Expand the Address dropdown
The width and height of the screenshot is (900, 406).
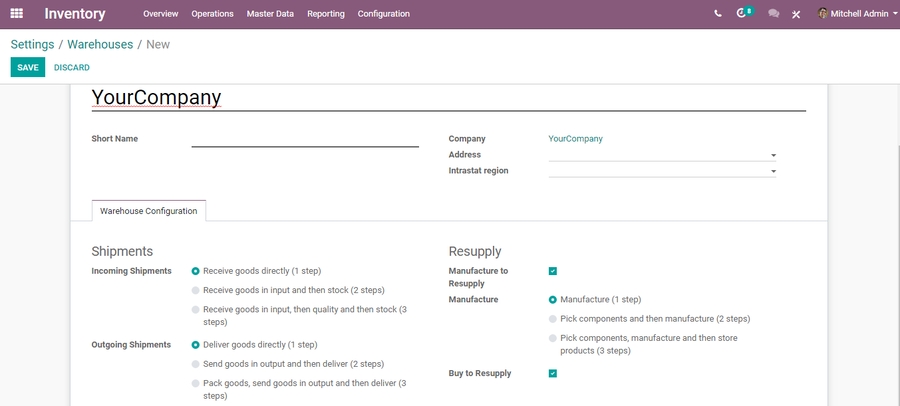(x=773, y=156)
